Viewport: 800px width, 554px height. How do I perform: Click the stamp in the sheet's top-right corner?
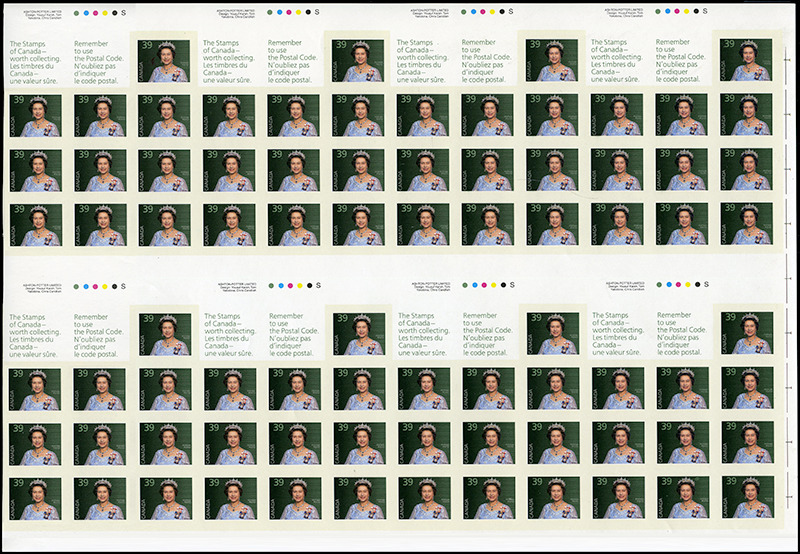coord(745,60)
